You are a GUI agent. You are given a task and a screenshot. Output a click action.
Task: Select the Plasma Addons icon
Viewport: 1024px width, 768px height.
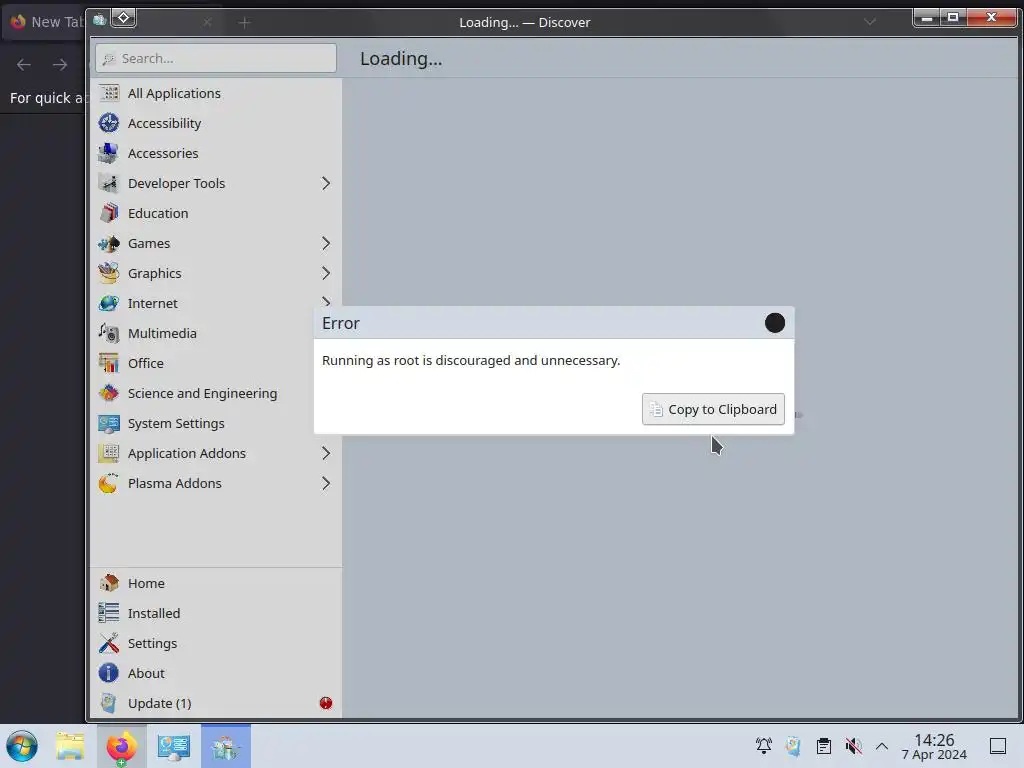(x=108, y=483)
